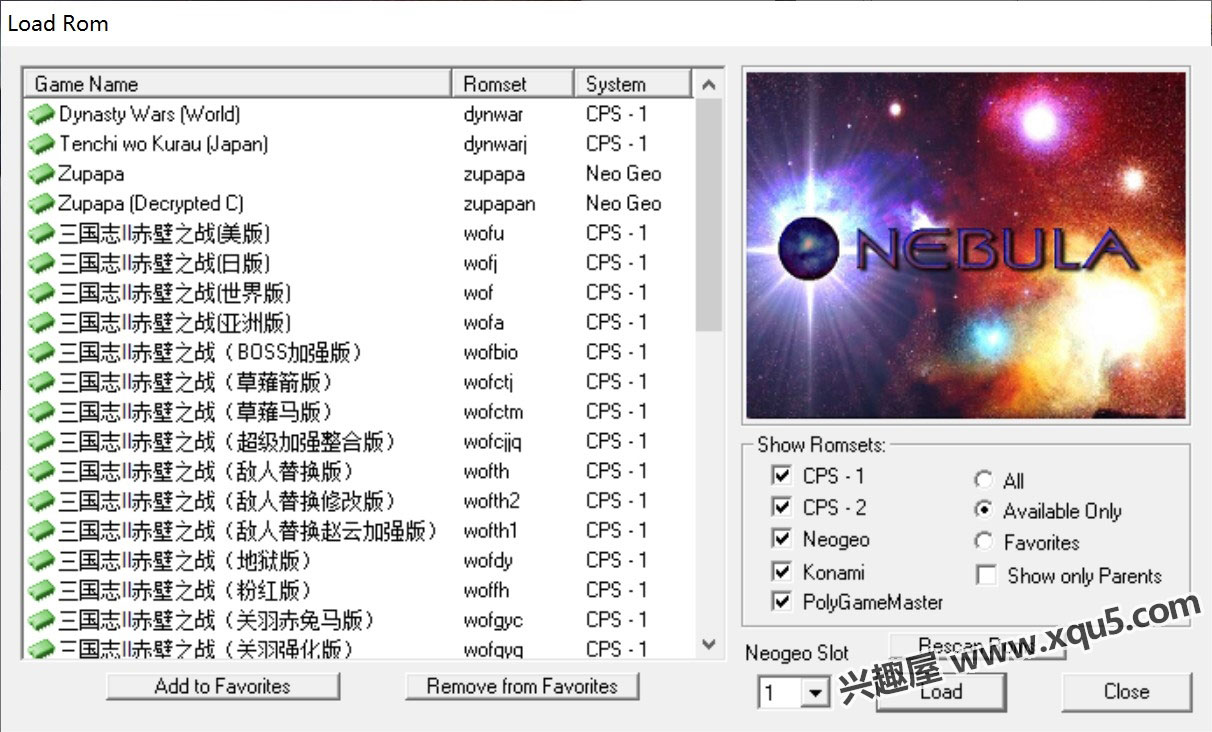Click the green icon for 三国志II赤壁之战(美版)
Viewport: 1212px width, 732px height.
(x=41, y=234)
